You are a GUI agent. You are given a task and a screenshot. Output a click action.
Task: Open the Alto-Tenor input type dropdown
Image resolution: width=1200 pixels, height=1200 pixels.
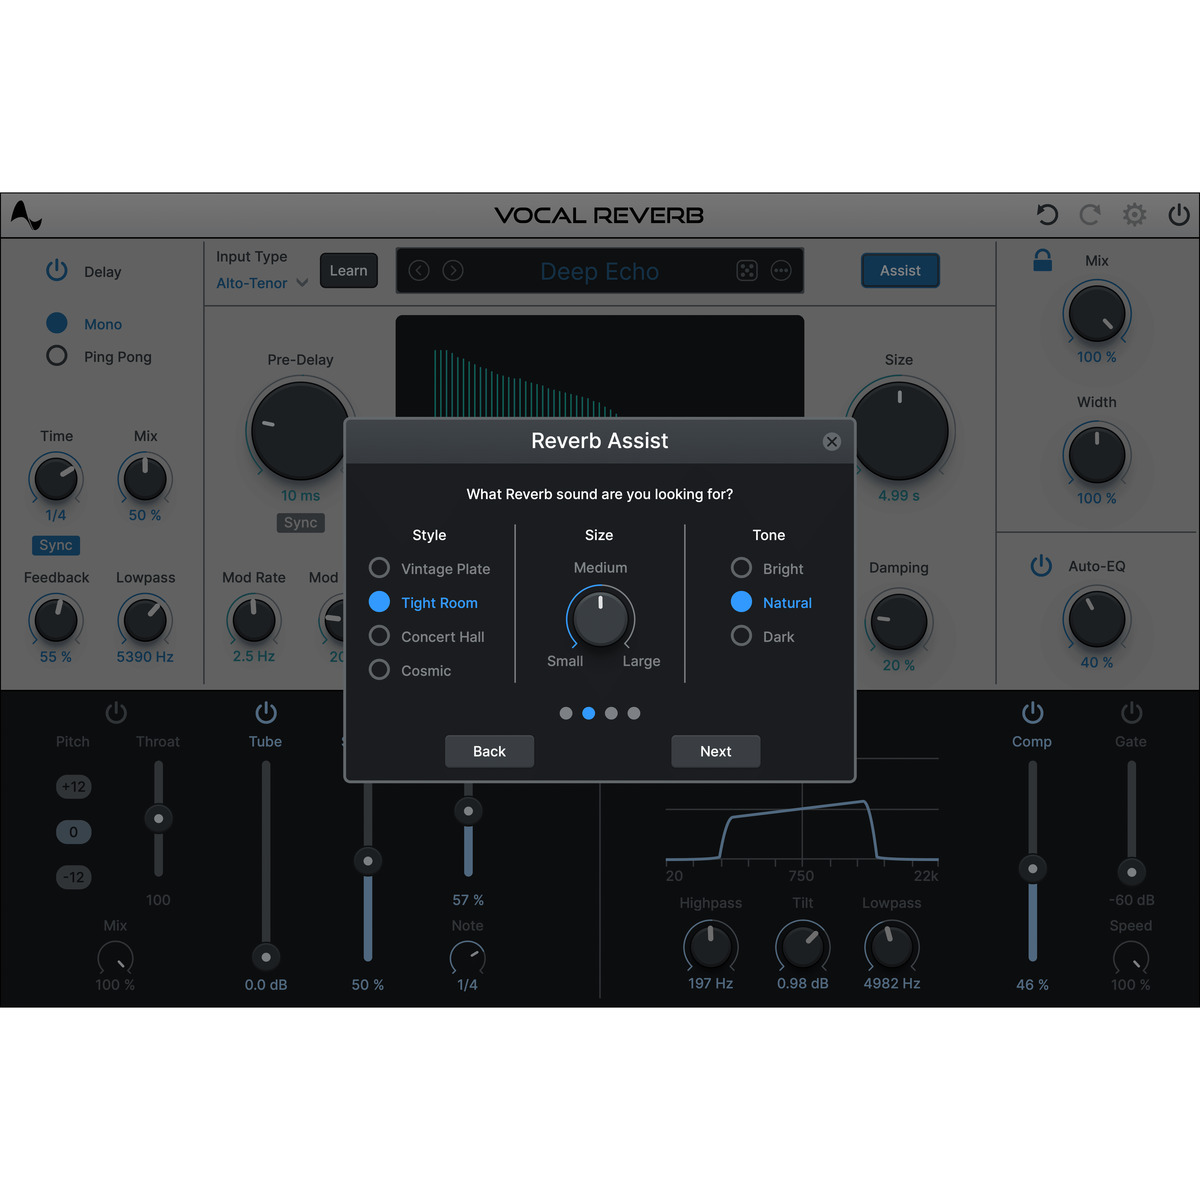pyautogui.click(x=262, y=283)
